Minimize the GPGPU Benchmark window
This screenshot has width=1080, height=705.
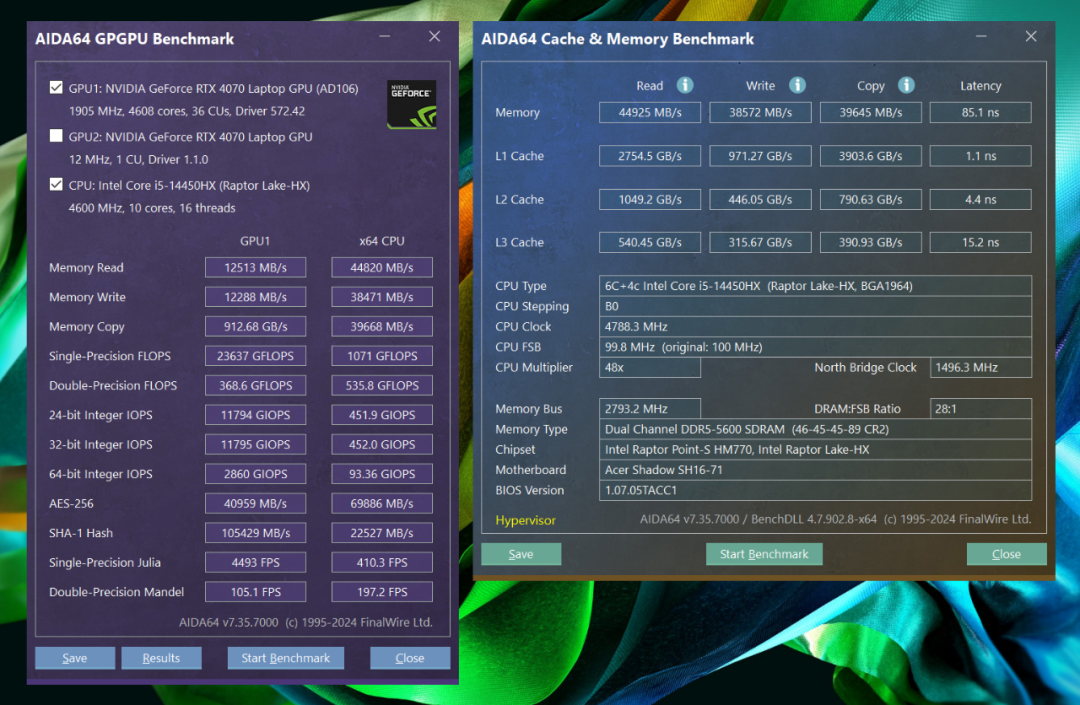point(384,36)
